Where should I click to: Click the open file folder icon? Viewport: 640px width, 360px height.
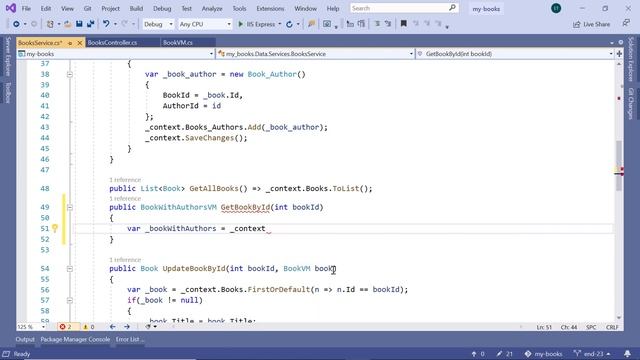68,24
